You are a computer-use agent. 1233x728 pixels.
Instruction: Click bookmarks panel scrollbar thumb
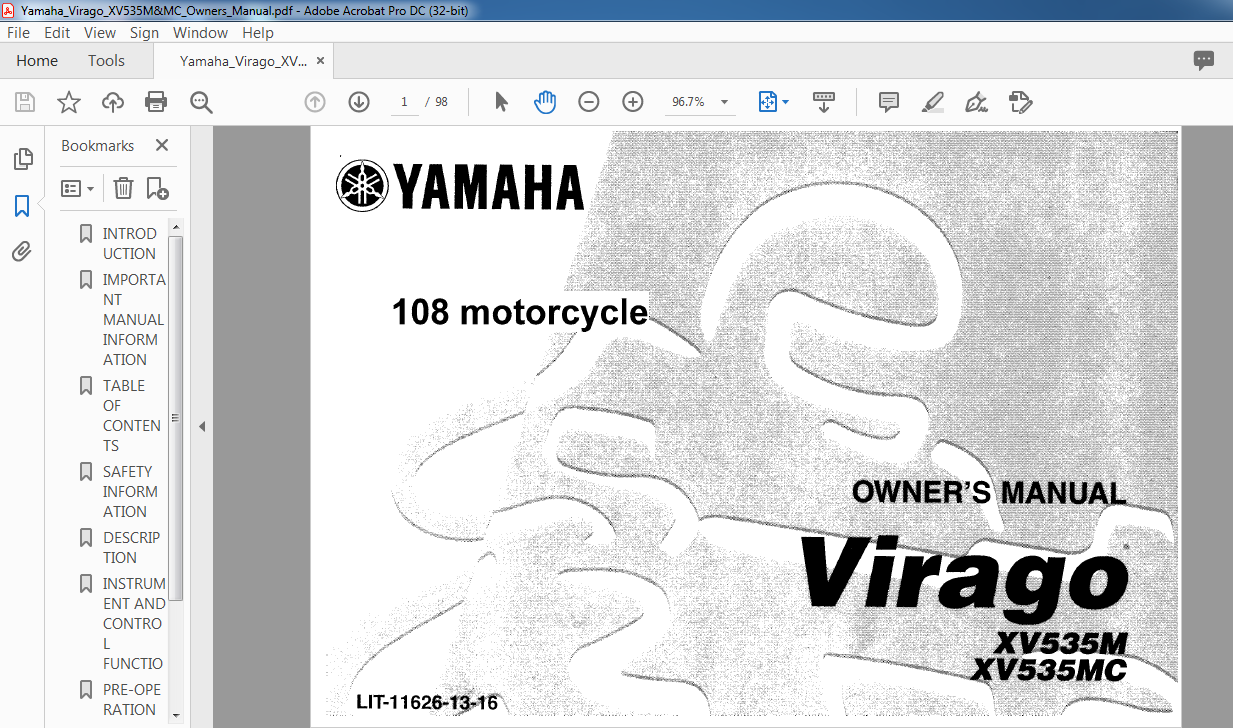pos(176,418)
